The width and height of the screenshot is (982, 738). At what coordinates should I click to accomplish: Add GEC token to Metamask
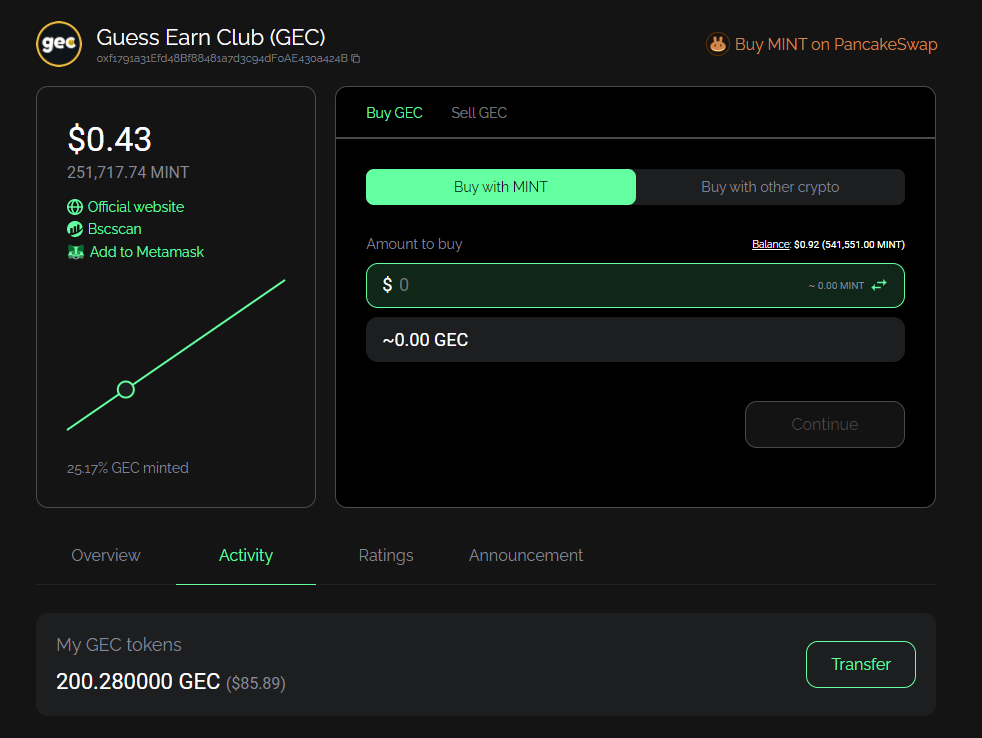click(147, 252)
